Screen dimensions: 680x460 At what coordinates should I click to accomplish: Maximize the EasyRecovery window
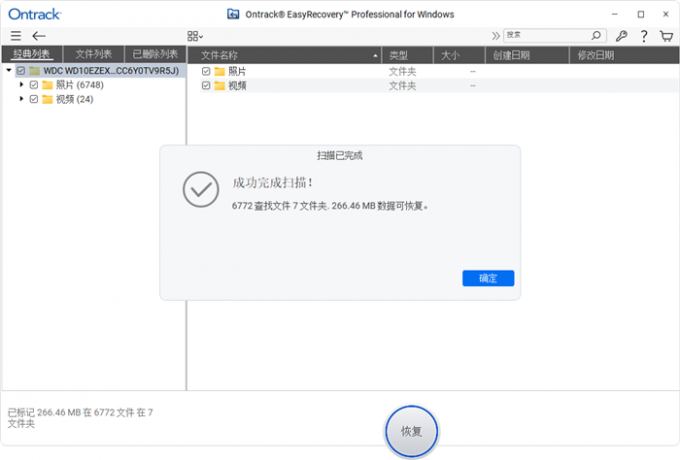[641, 14]
